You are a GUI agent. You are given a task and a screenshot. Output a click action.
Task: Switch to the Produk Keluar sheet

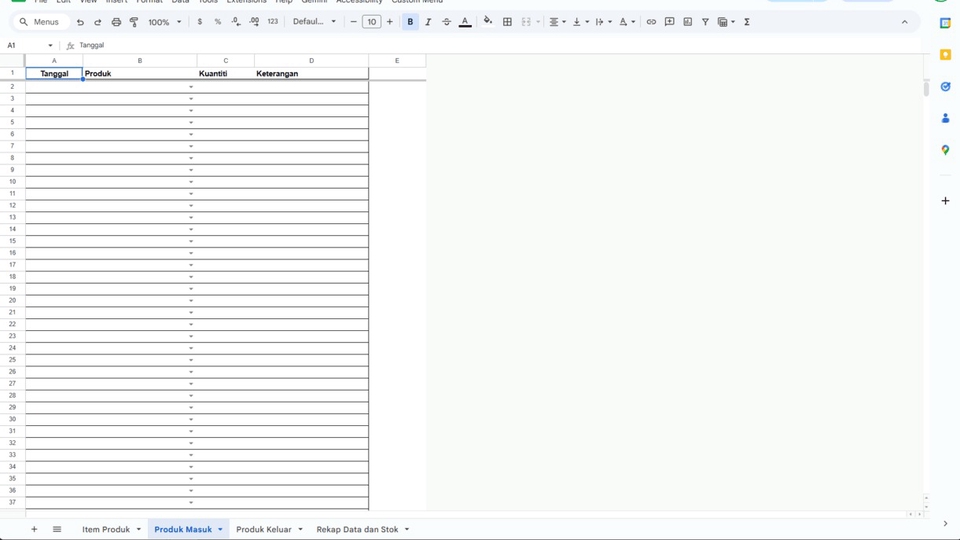point(263,529)
